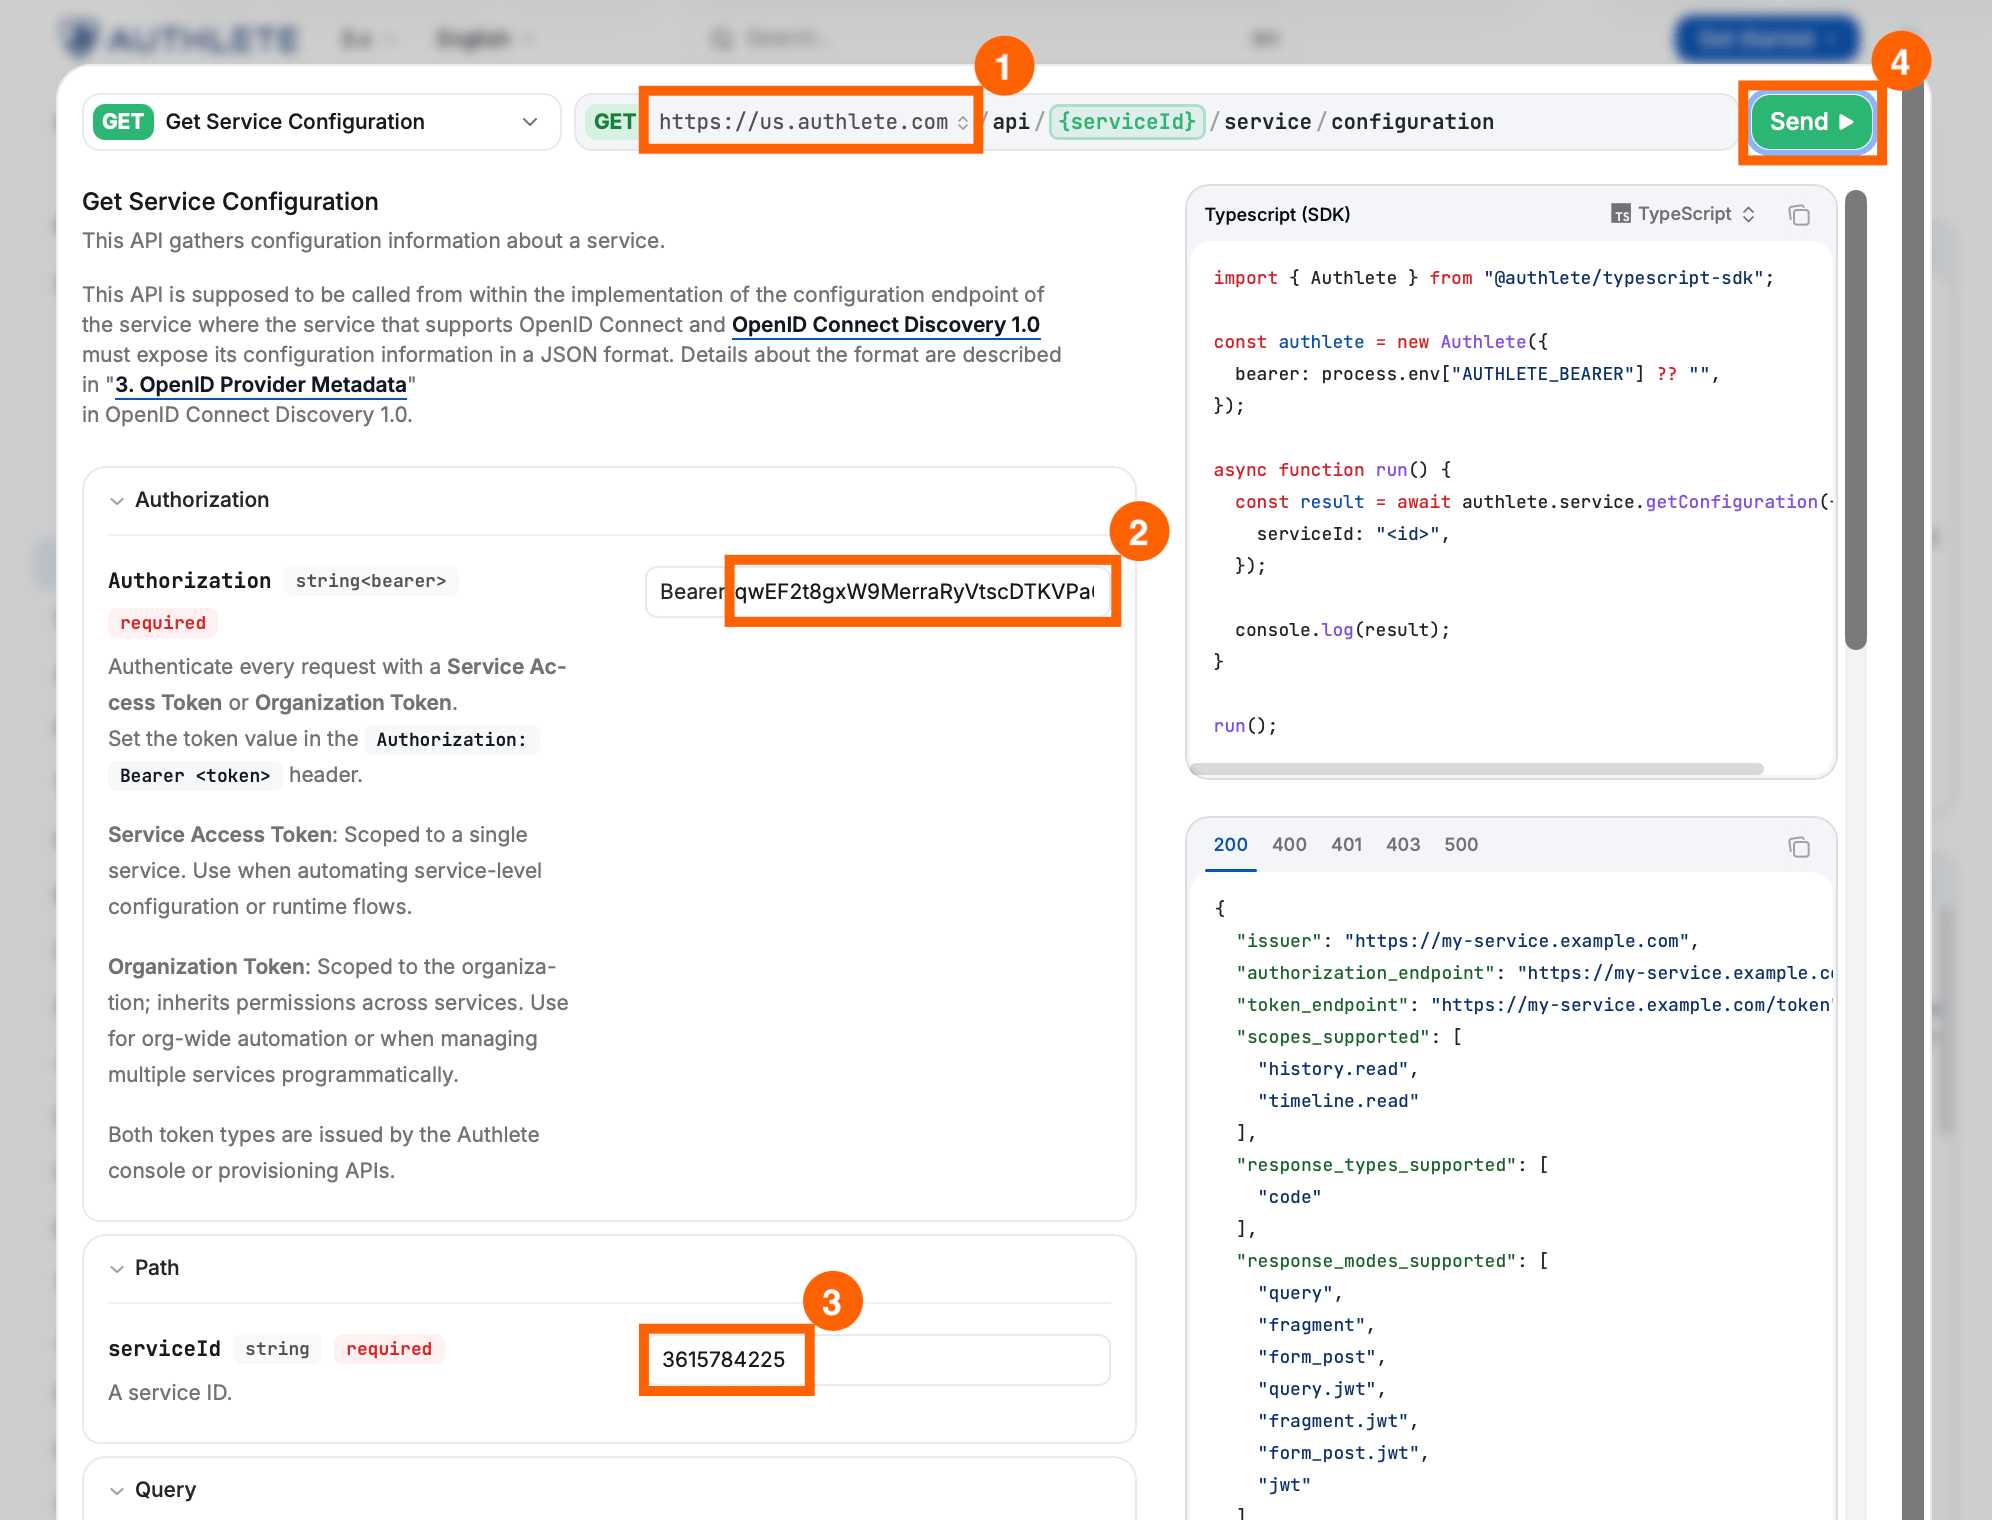The height and width of the screenshot is (1520, 1992).
Task: Click the blurred Get Started button in the background header
Action: tap(1767, 39)
